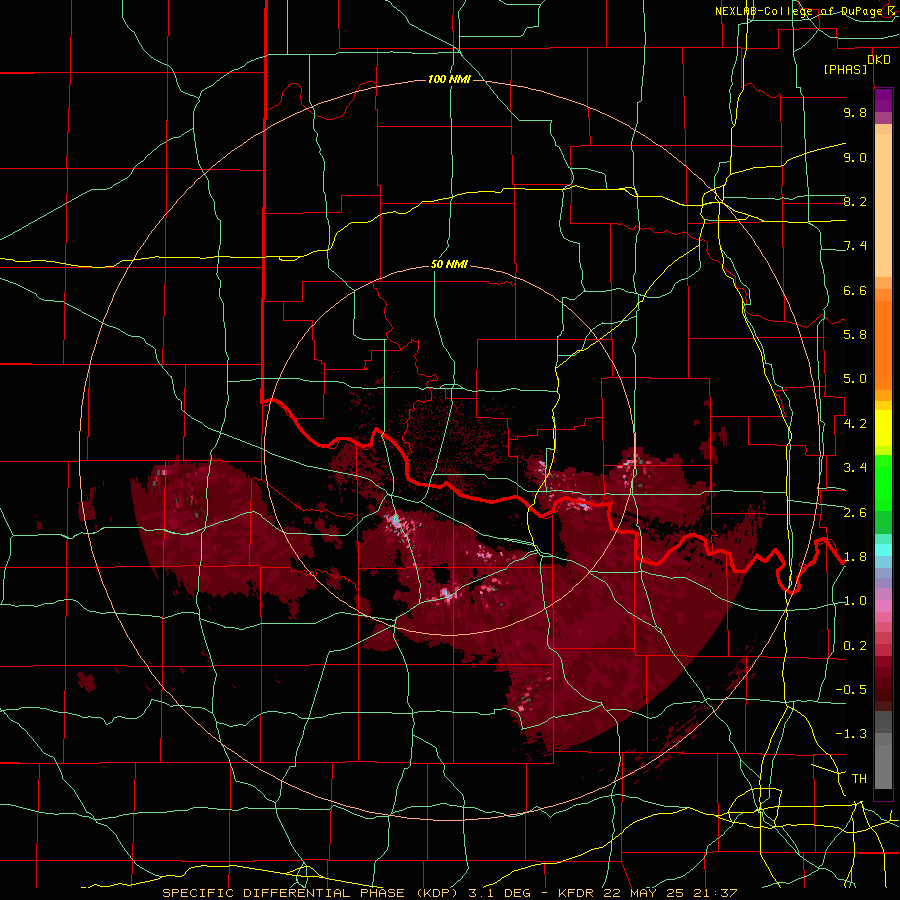This screenshot has width=900, height=900.
Task: Click the DKD label above the color scale
Action: click(x=879, y=60)
